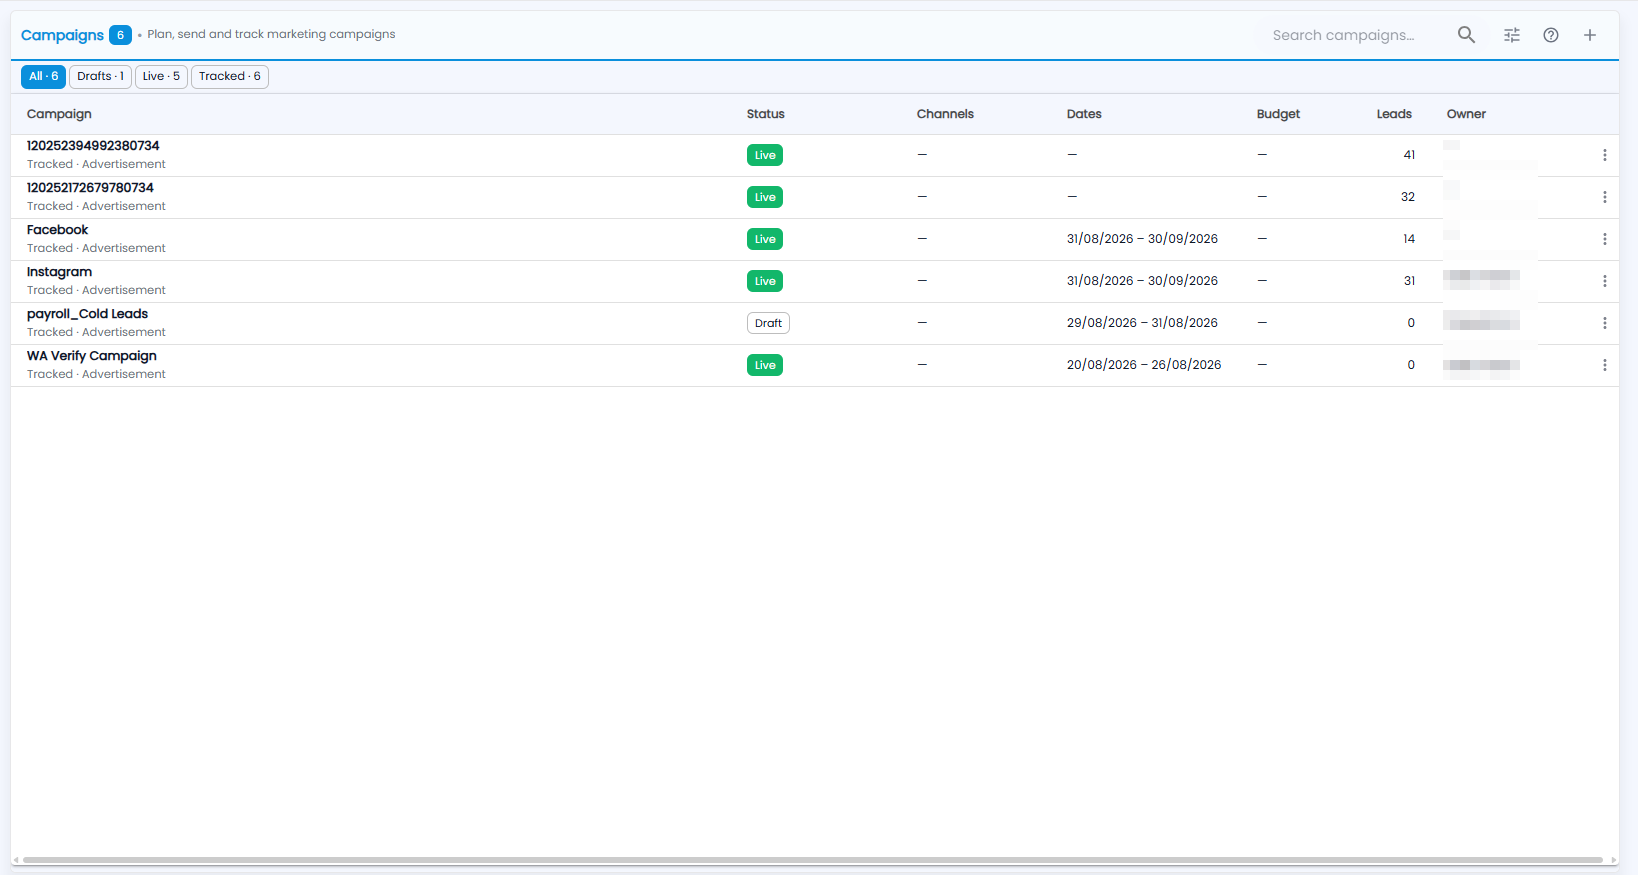This screenshot has height=875, width=1638.
Task: Click the Owner column header
Action: pyautogui.click(x=1466, y=114)
